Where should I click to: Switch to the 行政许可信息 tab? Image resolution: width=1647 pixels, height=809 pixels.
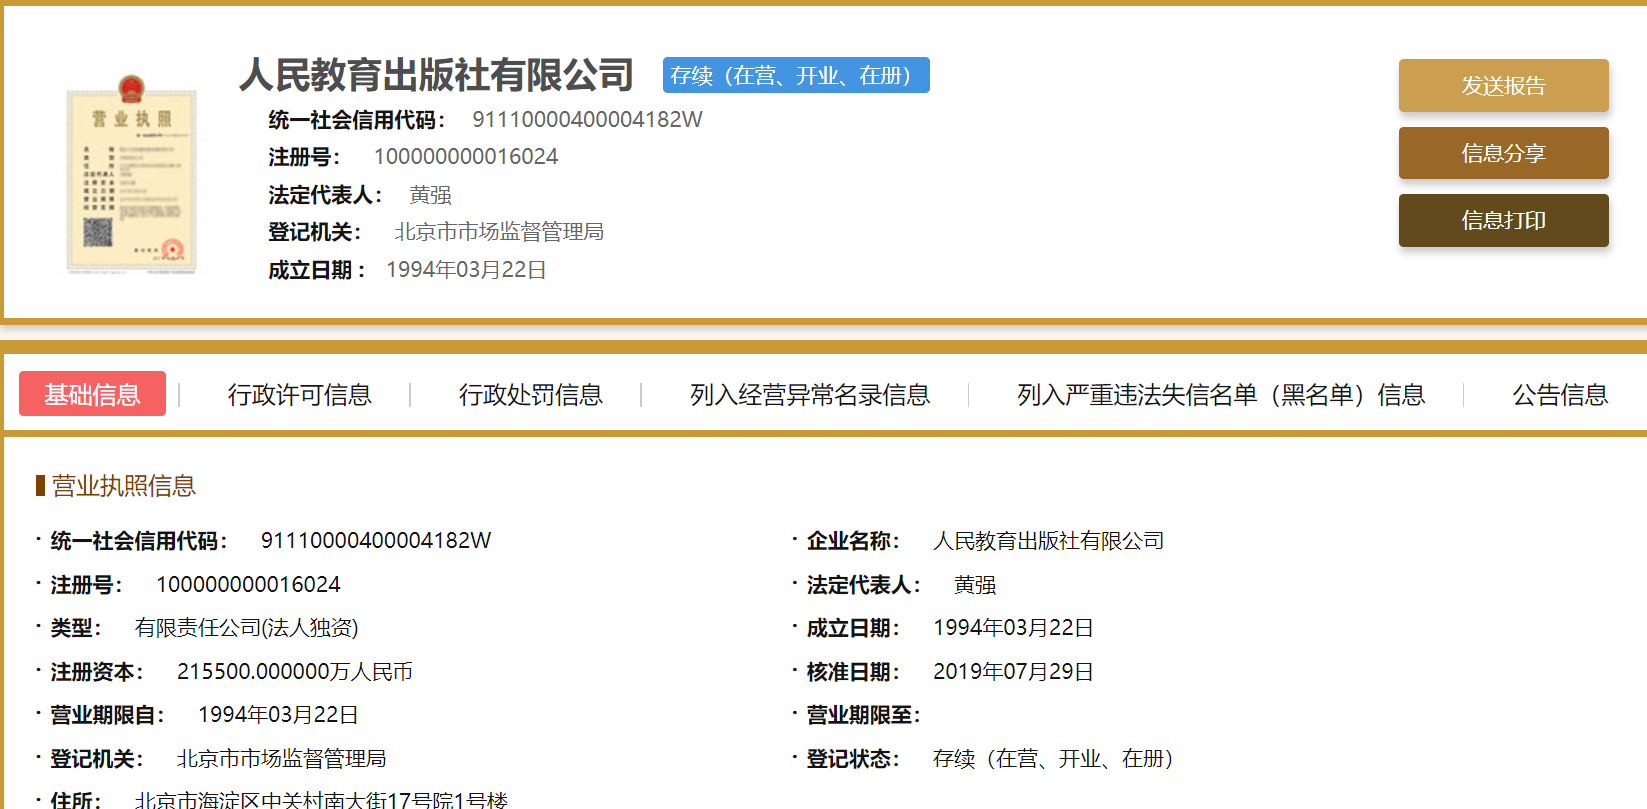(299, 395)
